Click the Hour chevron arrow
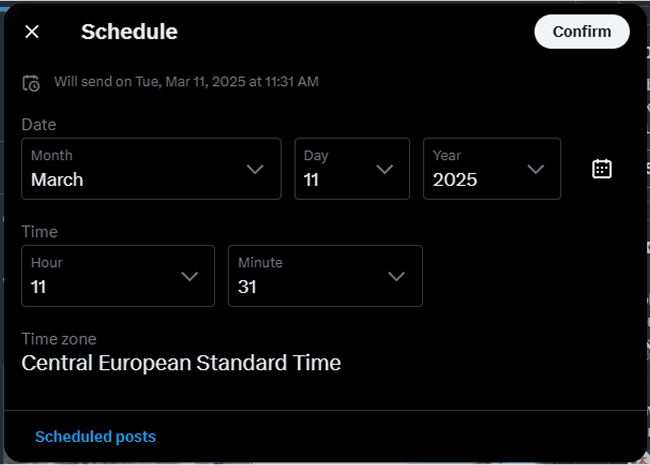Image resolution: width=650 pixels, height=465 pixels. pos(189,276)
